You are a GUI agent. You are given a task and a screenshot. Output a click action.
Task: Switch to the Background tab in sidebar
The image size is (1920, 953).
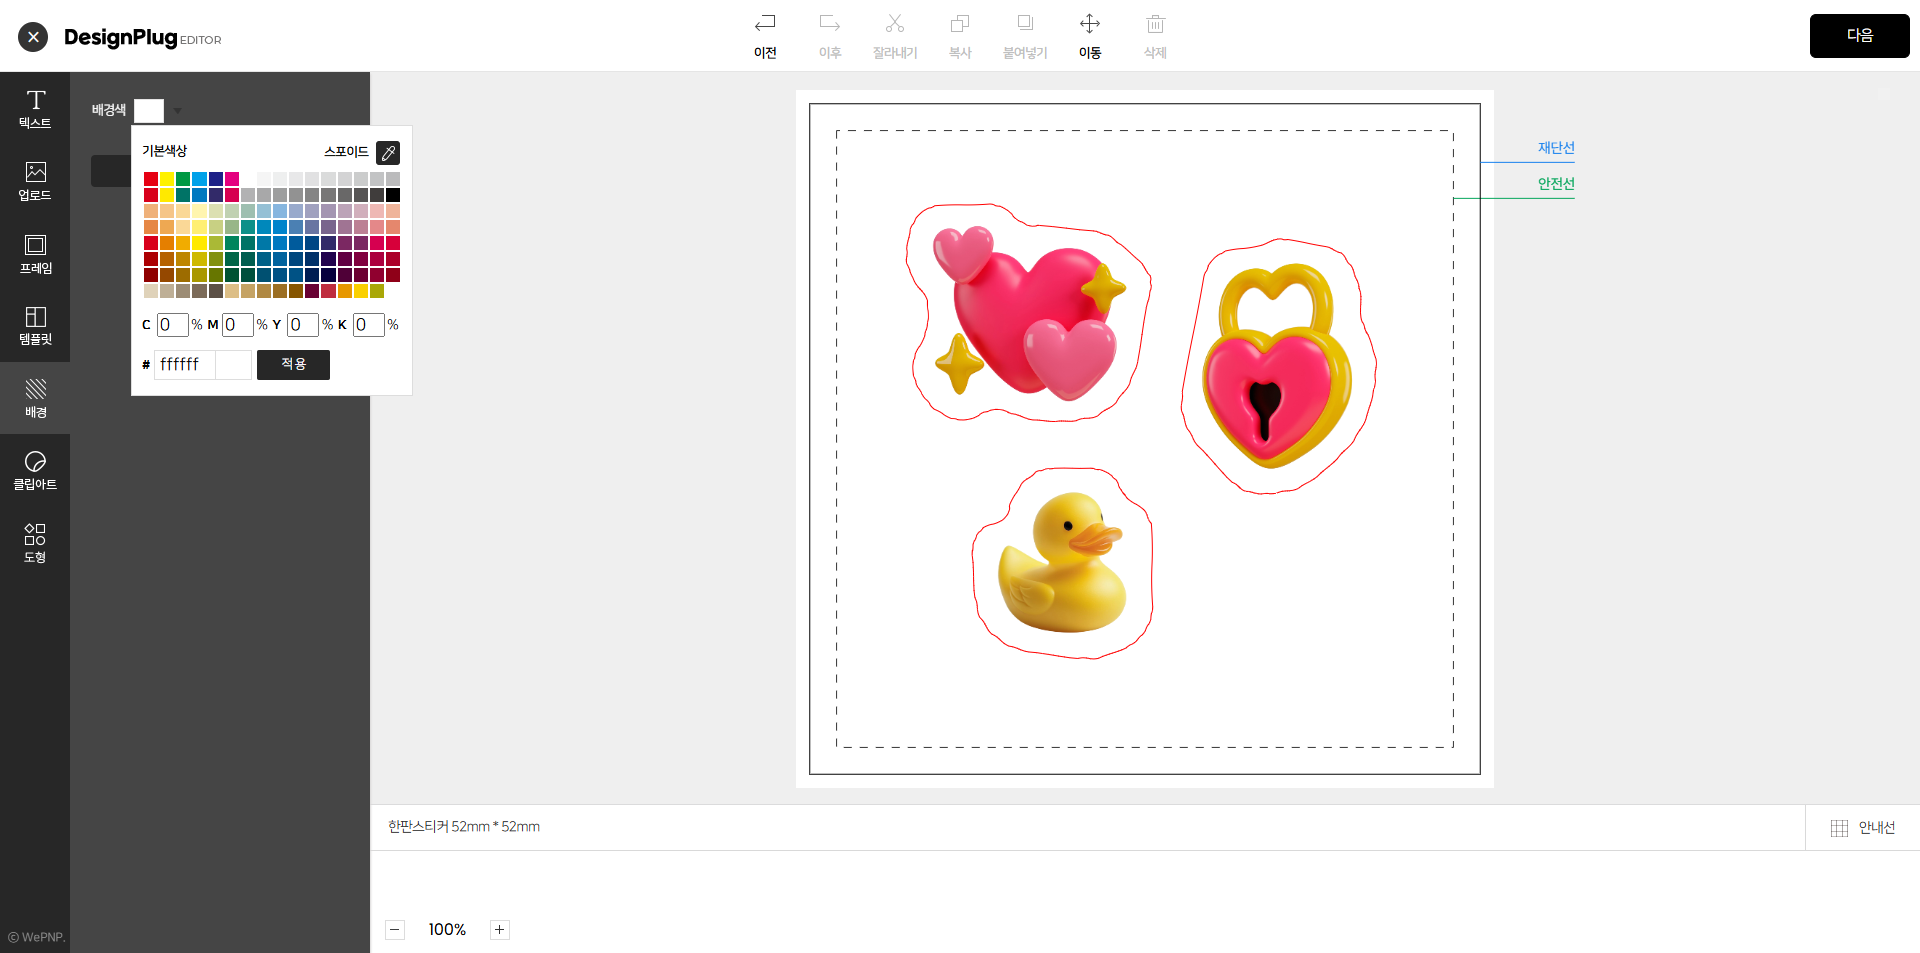point(35,398)
